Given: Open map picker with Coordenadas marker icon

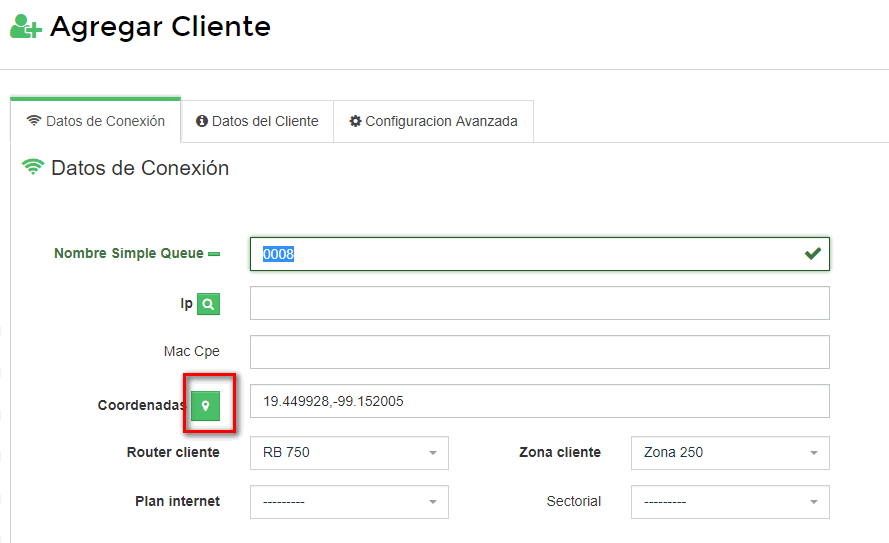Looking at the screenshot, I should click(206, 405).
